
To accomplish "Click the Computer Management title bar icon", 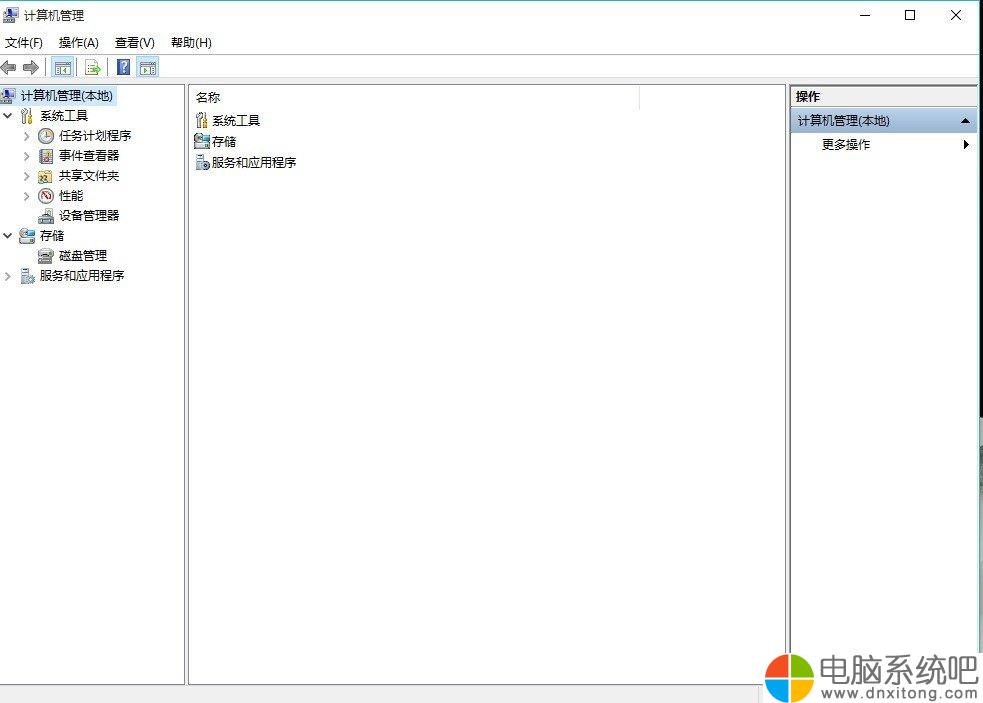I will tap(11, 14).
